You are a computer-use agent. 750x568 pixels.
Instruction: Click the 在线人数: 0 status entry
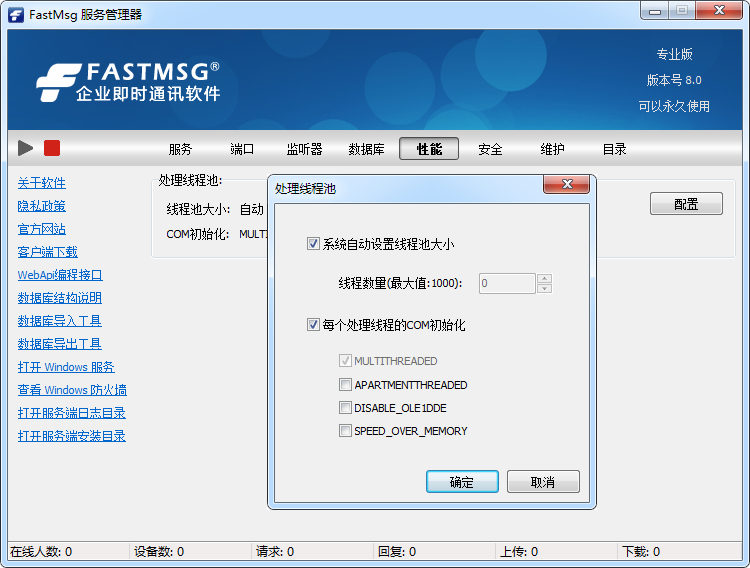coord(41,552)
